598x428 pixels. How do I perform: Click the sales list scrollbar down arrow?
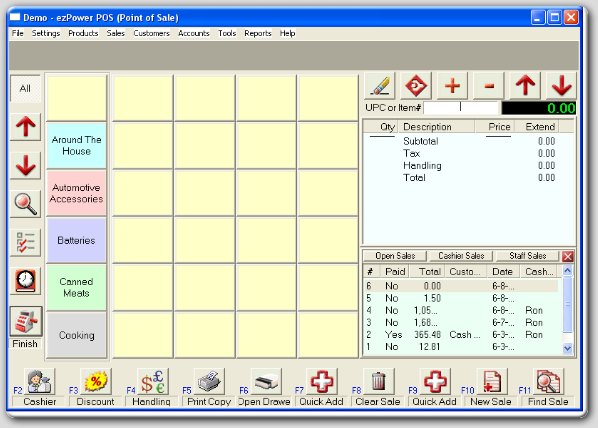point(567,348)
